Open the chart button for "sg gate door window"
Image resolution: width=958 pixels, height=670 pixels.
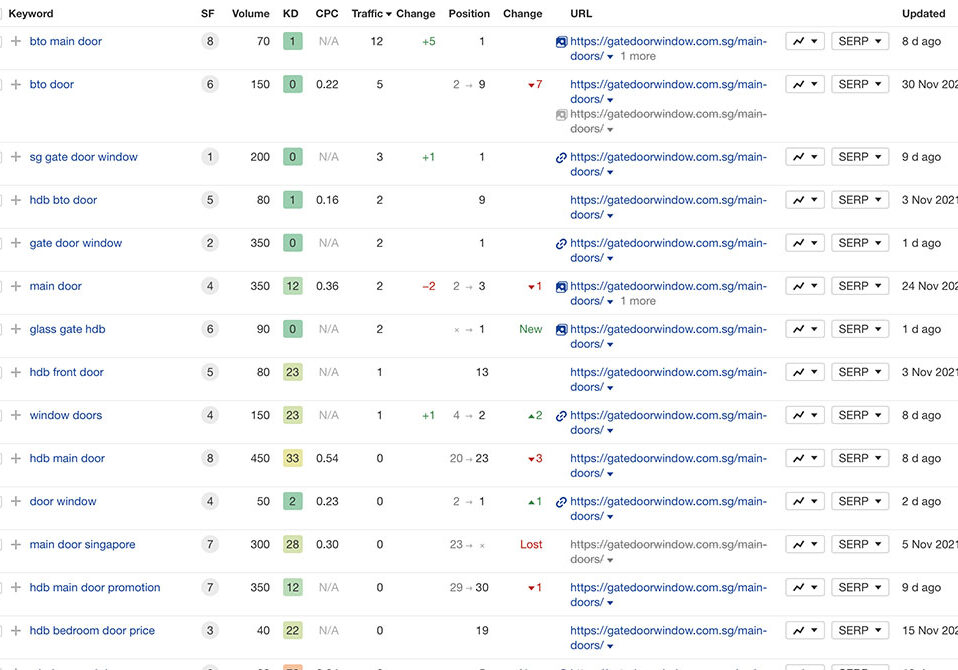click(x=804, y=157)
